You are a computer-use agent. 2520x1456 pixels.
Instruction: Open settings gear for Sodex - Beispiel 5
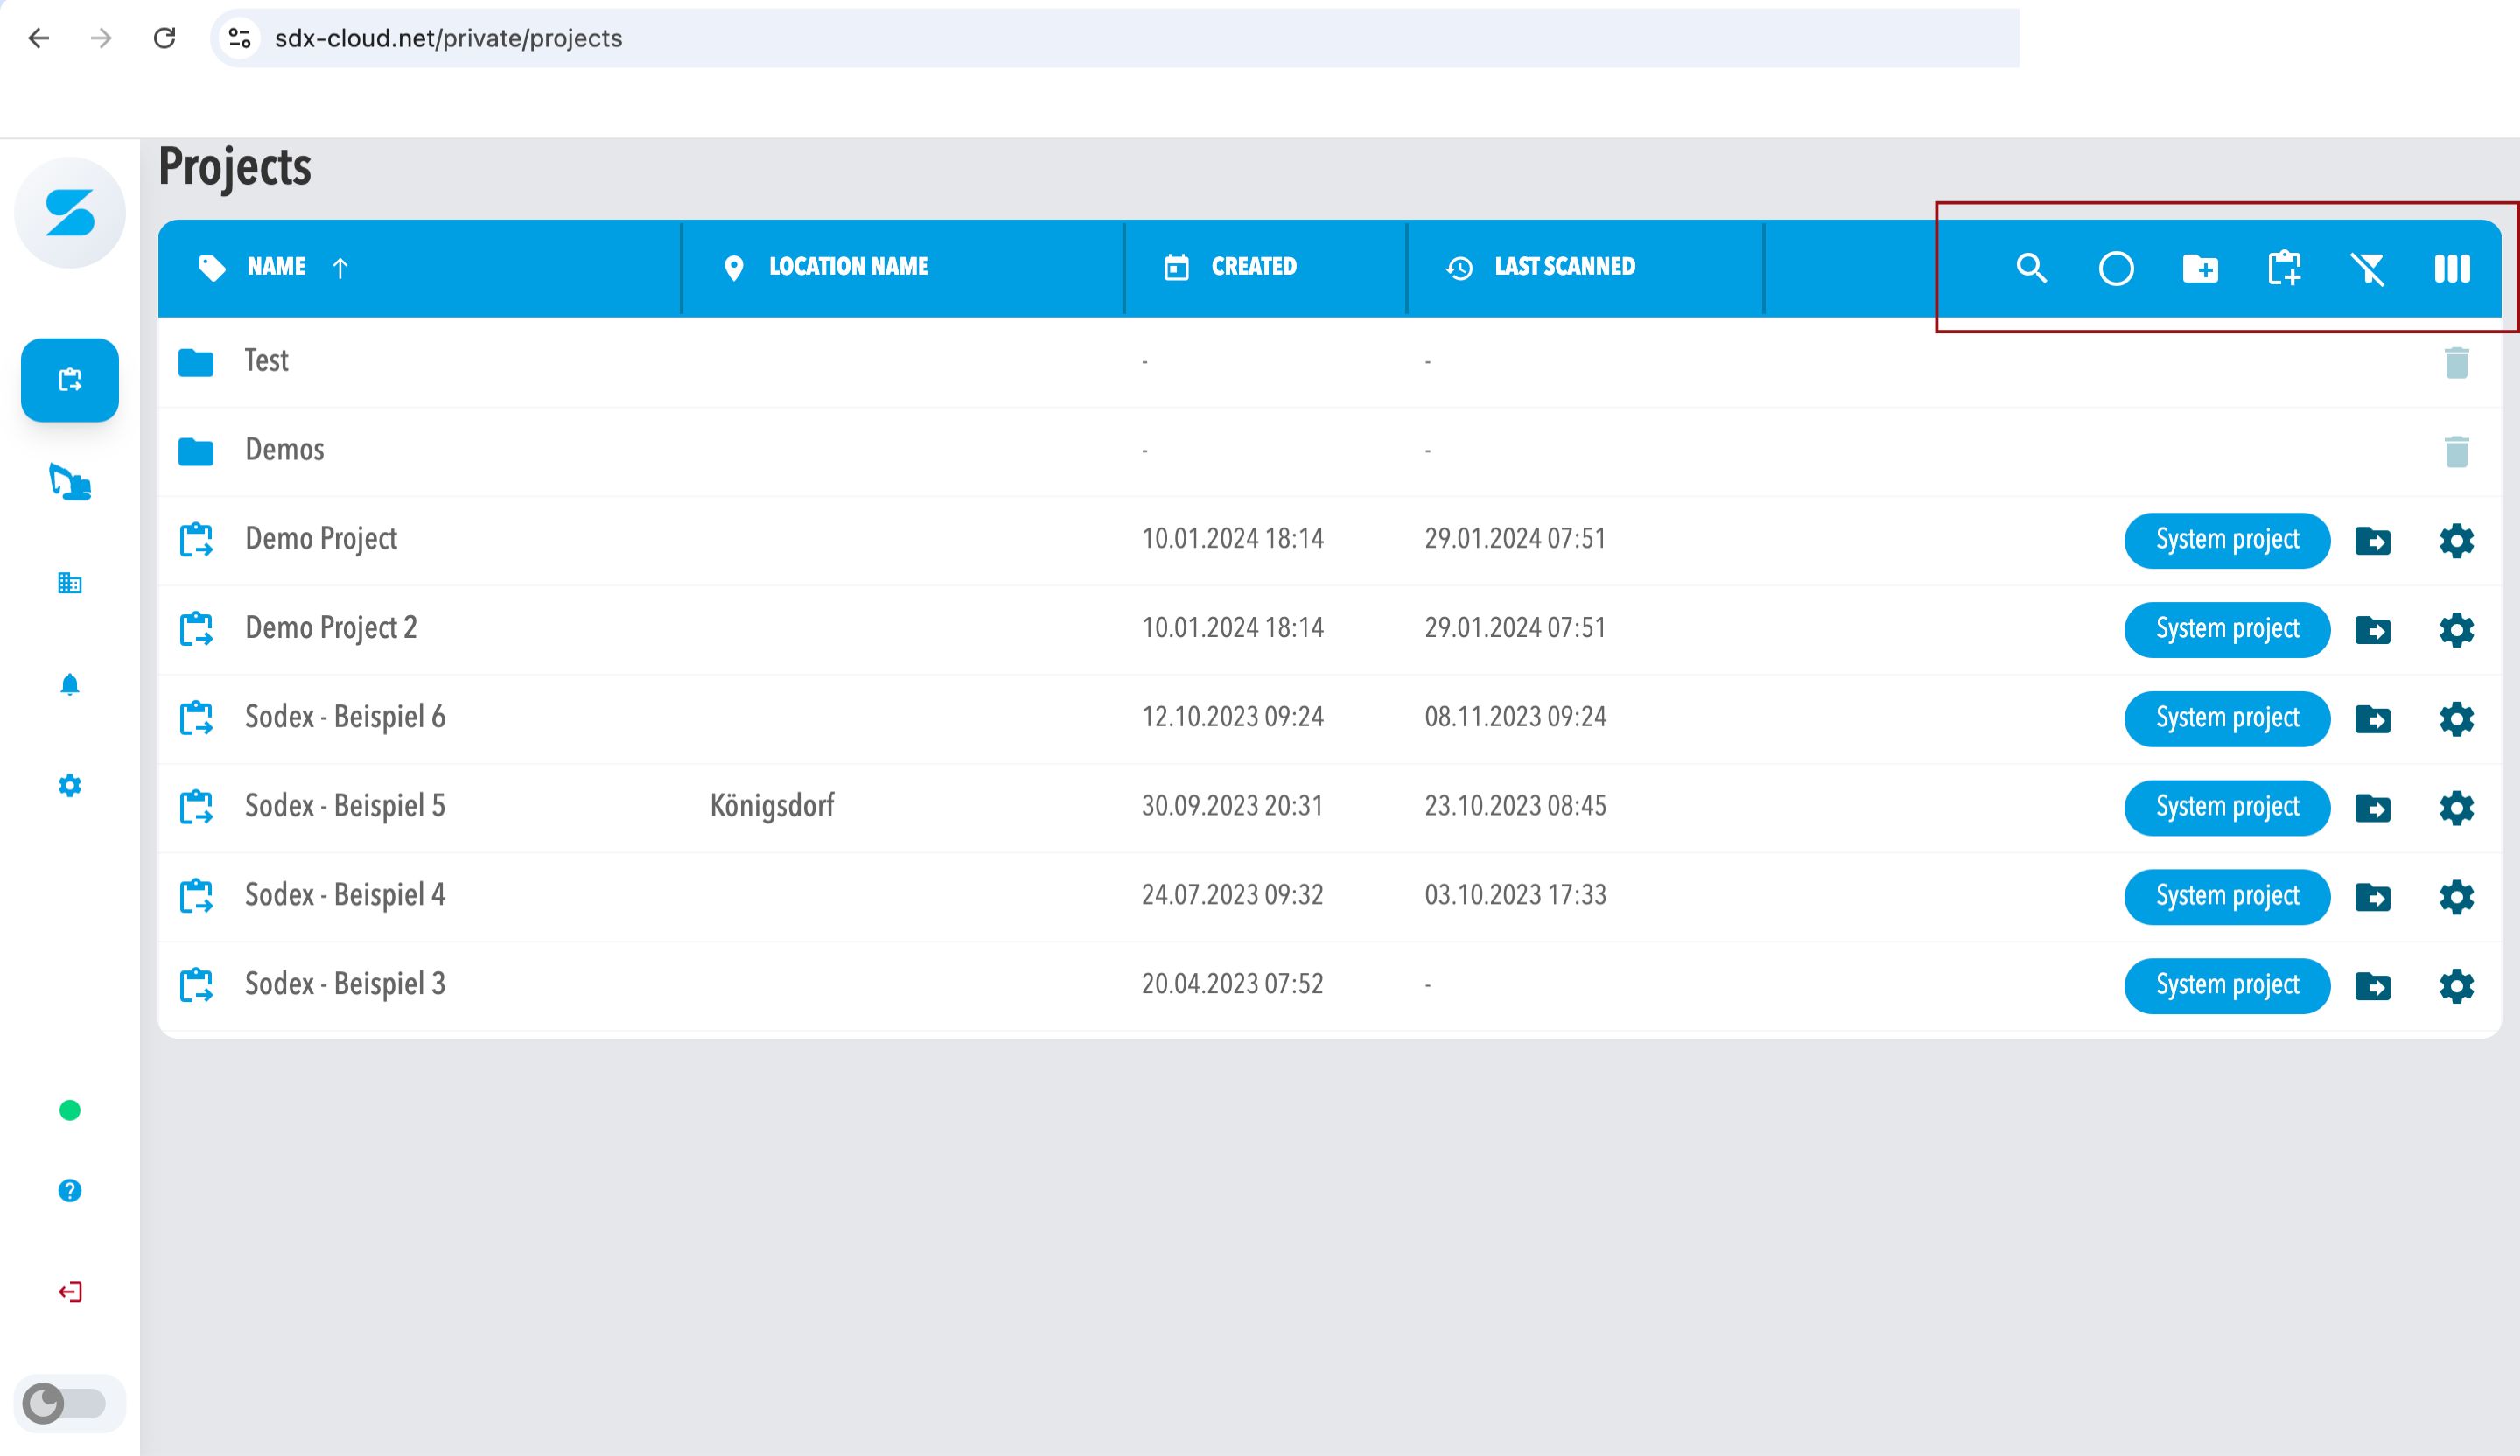click(2456, 807)
